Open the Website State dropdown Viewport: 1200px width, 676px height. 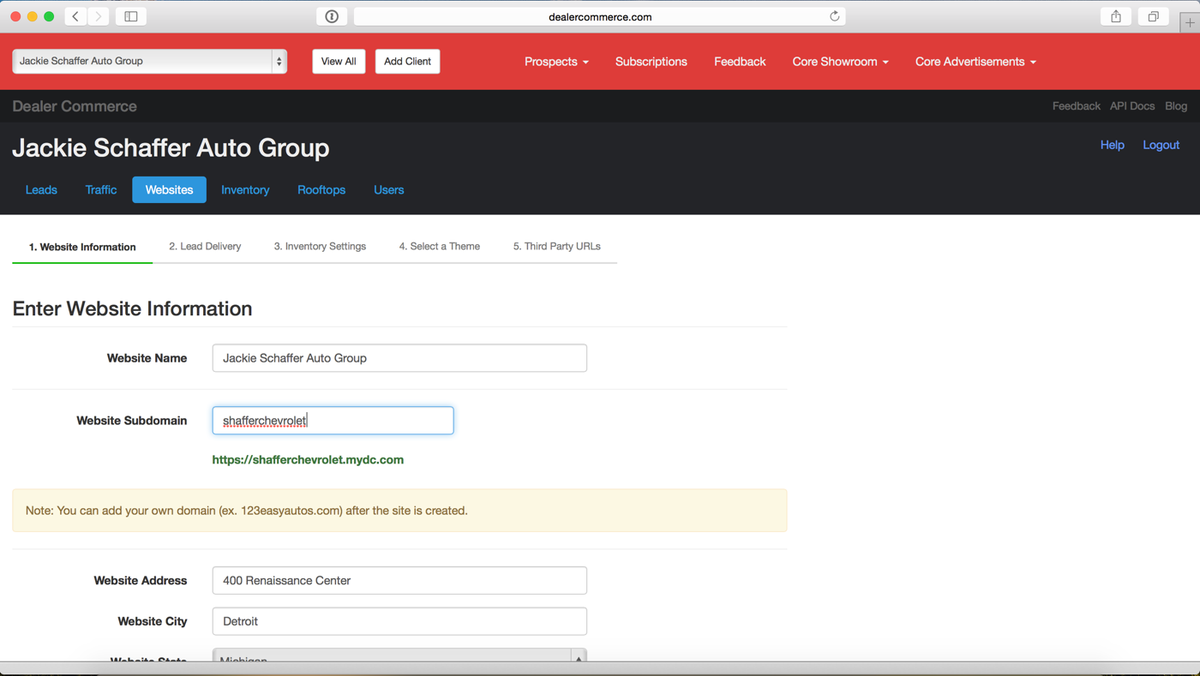coord(399,656)
